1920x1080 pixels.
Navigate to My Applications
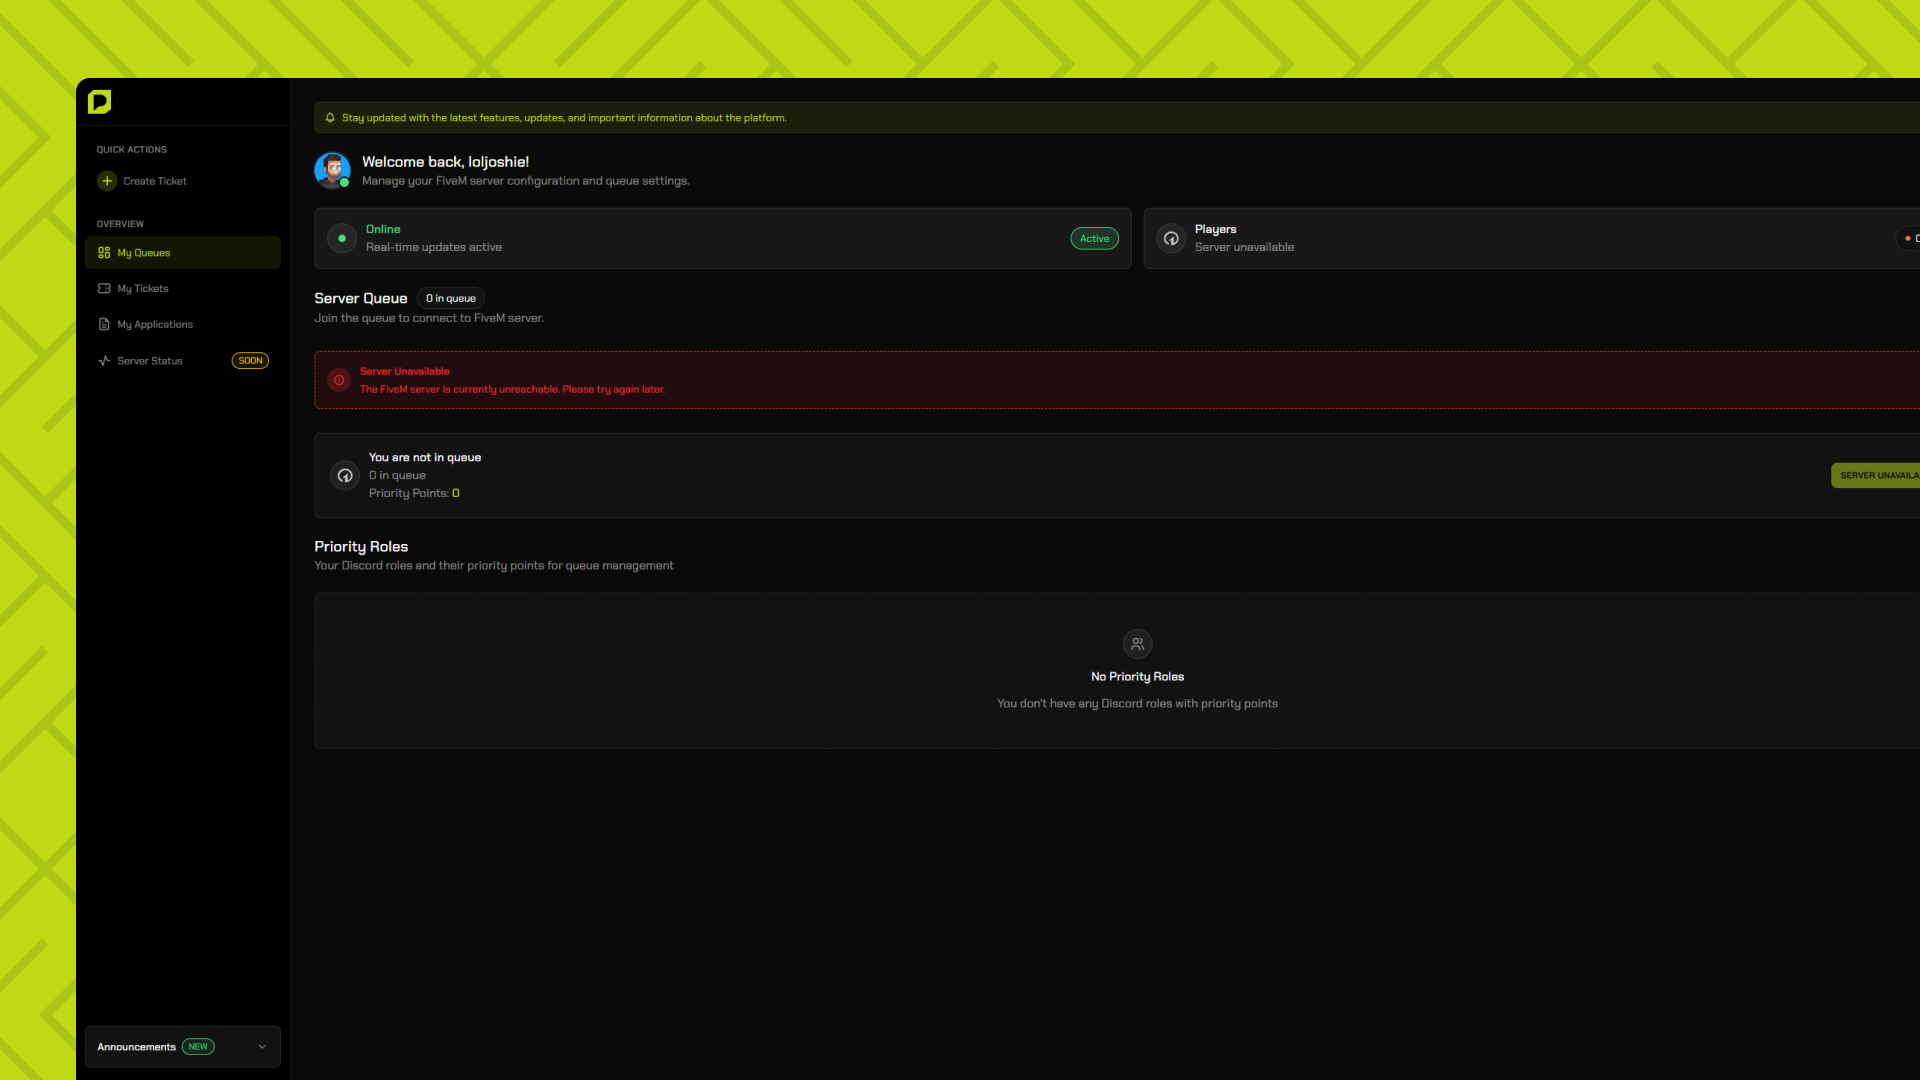[154, 324]
